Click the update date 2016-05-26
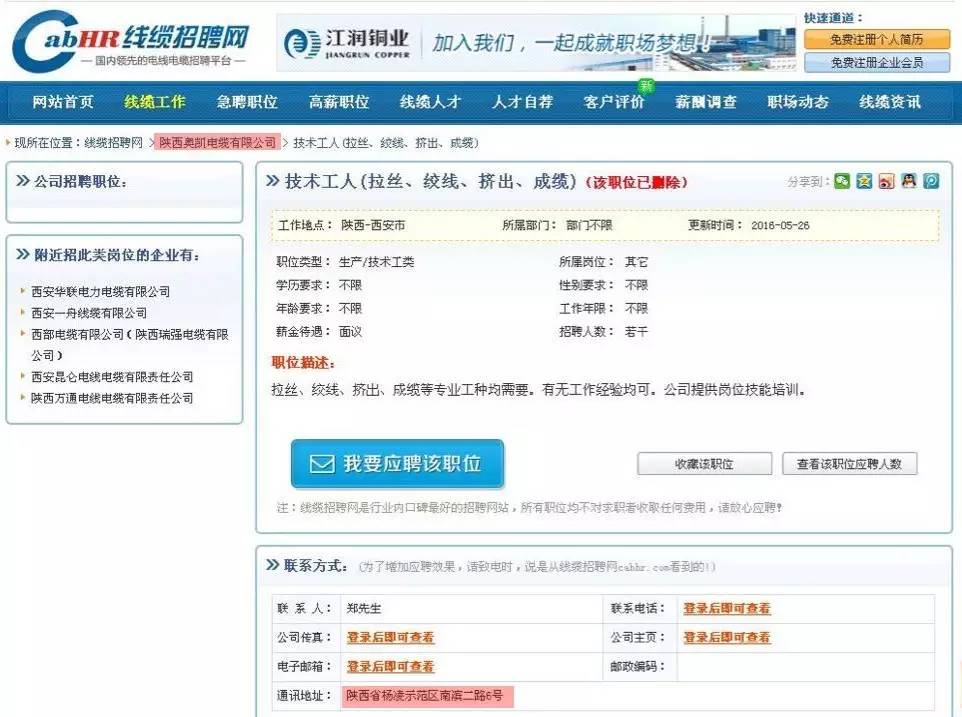The width and height of the screenshot is (962, 717). pos(780,225)
